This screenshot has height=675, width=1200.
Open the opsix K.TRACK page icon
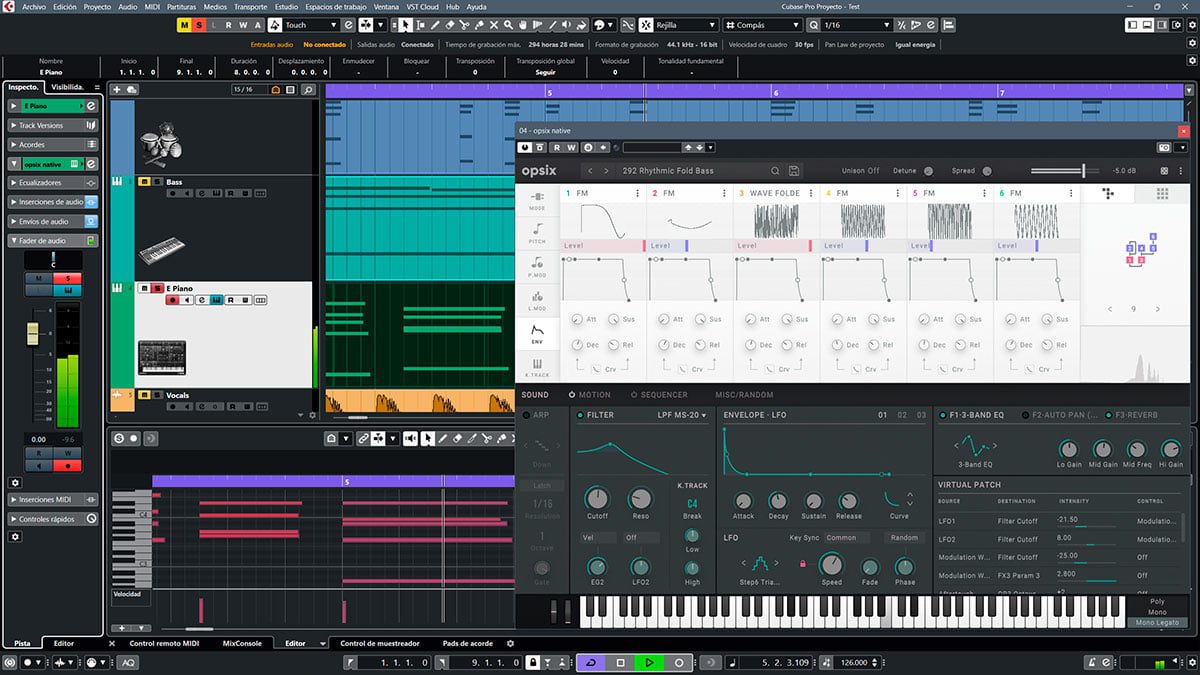(x=537, y=367)
